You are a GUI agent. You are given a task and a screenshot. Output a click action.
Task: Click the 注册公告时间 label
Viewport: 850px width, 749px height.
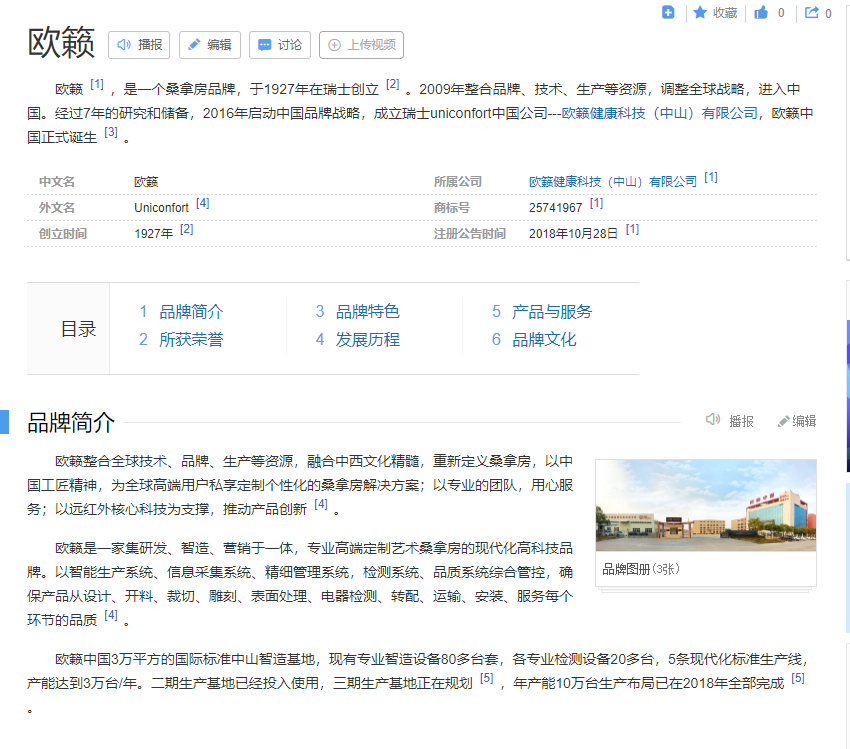469,234
